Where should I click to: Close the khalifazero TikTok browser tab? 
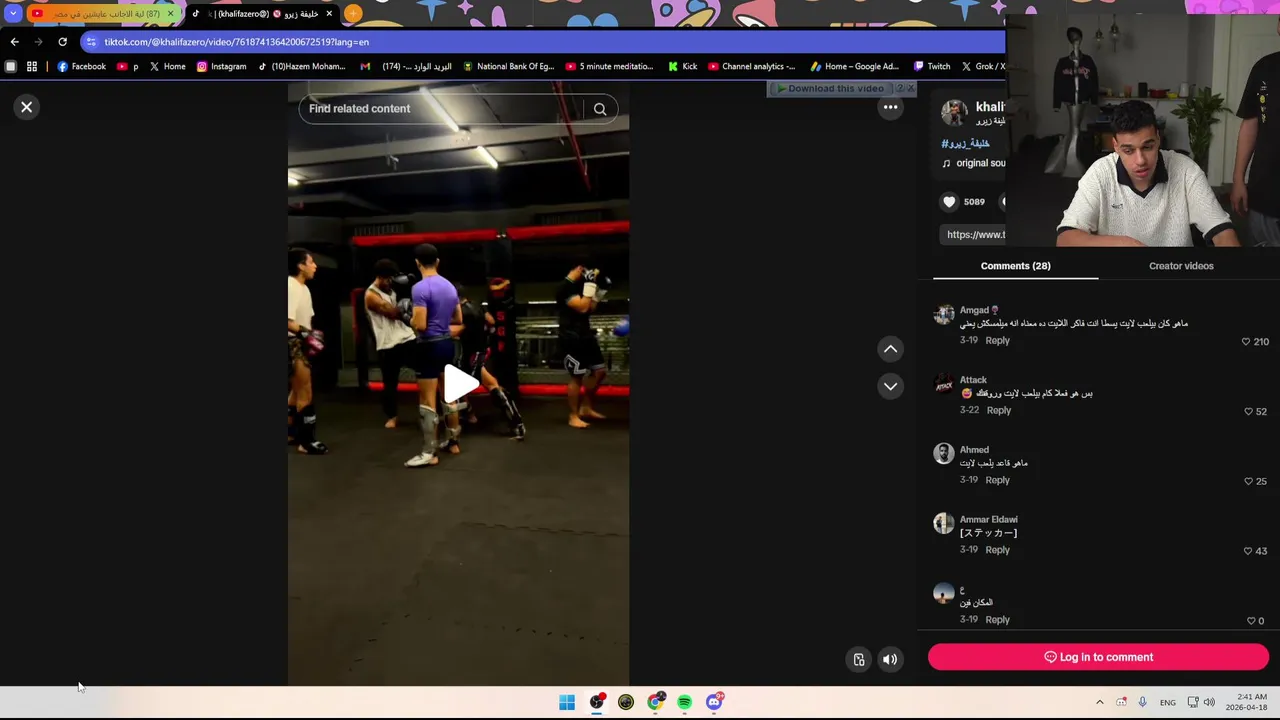point(329,14)
